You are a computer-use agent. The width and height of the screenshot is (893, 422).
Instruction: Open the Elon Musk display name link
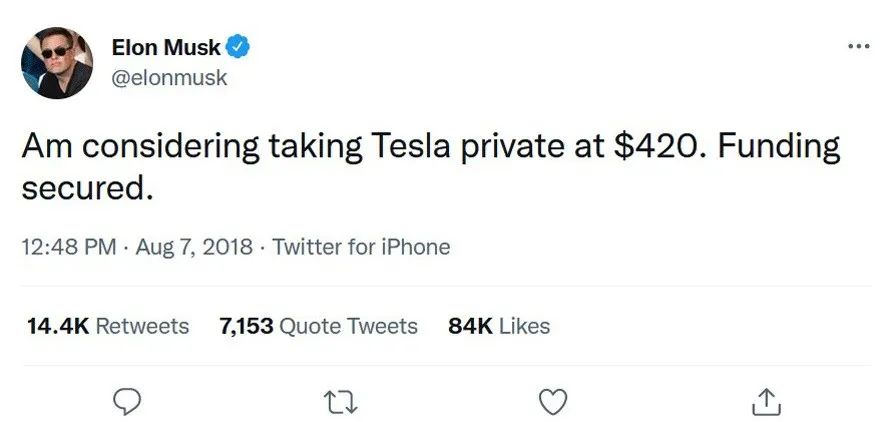(166, 47)
